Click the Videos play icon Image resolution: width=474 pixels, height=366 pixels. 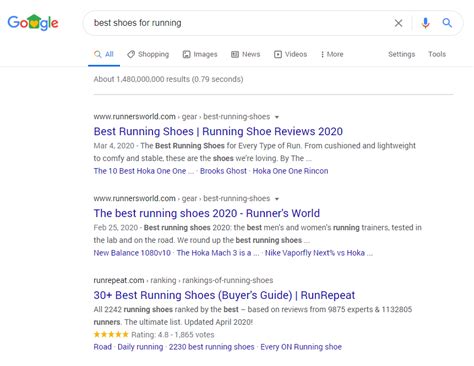point(278,54)
